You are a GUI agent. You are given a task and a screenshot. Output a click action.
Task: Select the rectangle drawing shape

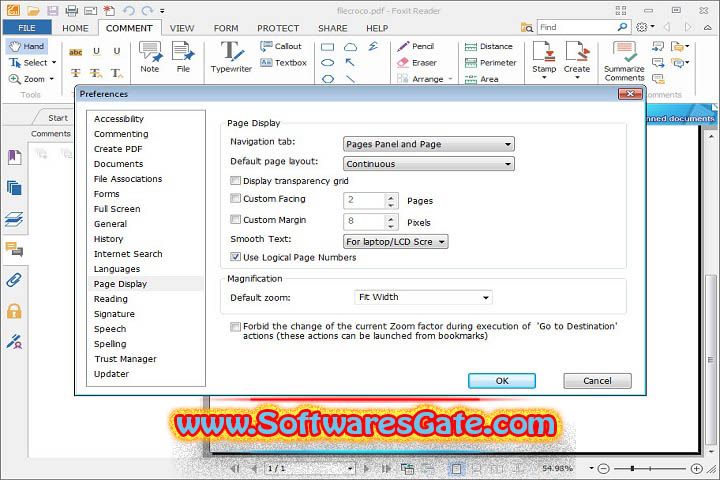coord(327,47)
